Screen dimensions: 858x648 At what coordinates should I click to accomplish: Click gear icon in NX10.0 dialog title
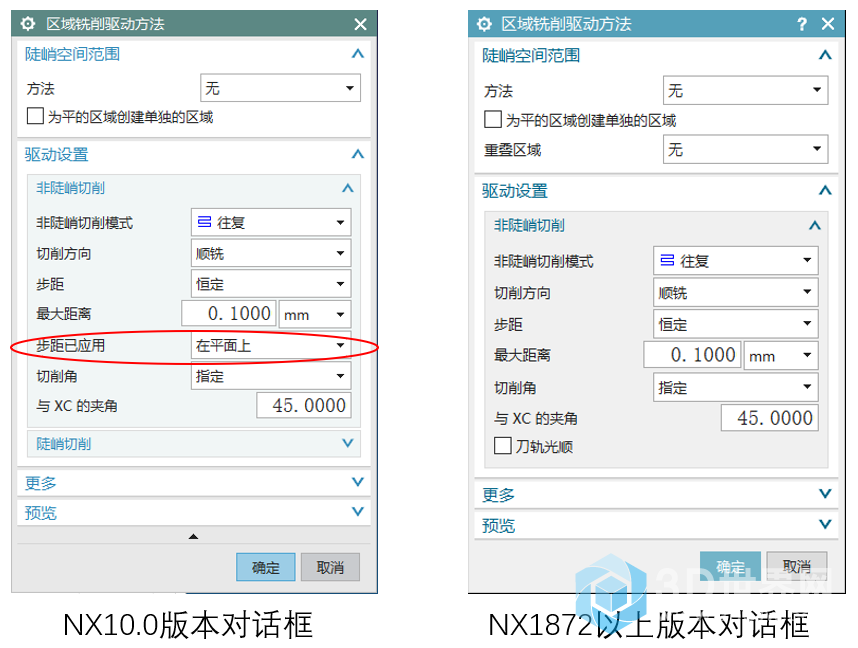(27, 24)
